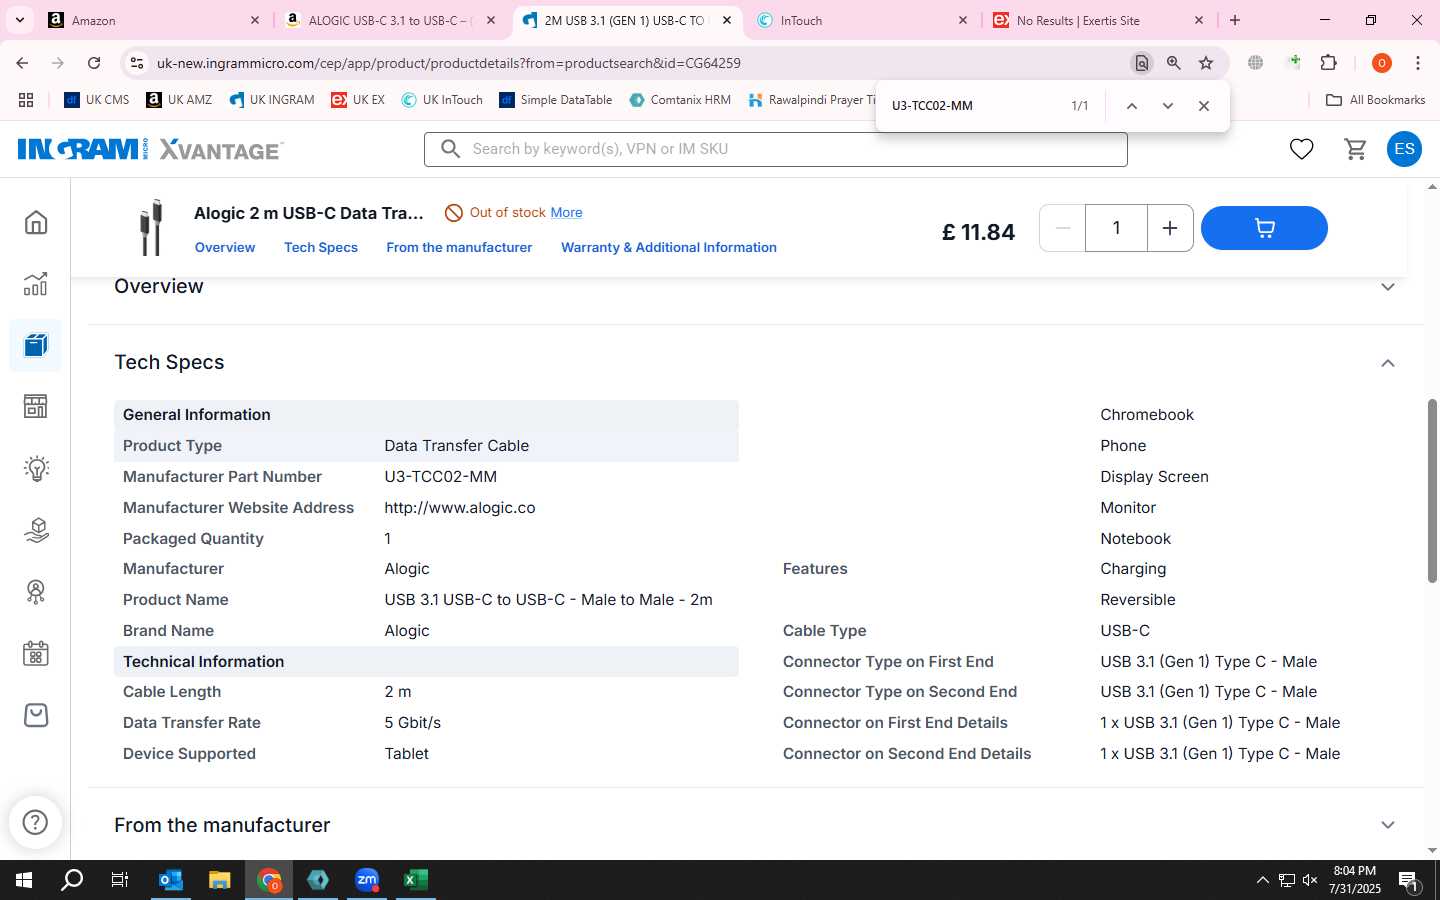Switch to No Results Exertis tab
The height and width of the screenshot is (900, 1440).
tap(1098, 20)
